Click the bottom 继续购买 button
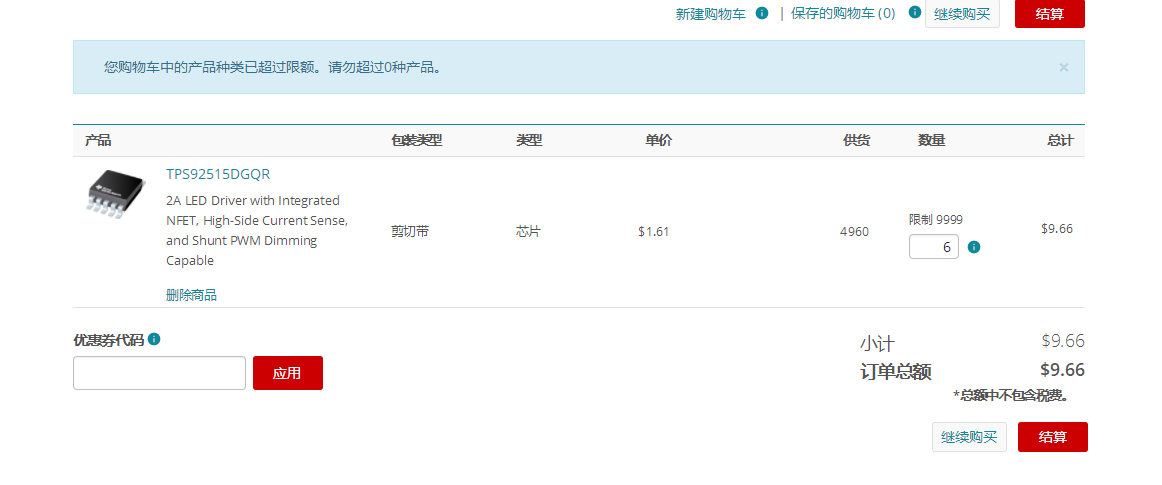Viewport: 1162px width, 485px height. click(969, 437)
